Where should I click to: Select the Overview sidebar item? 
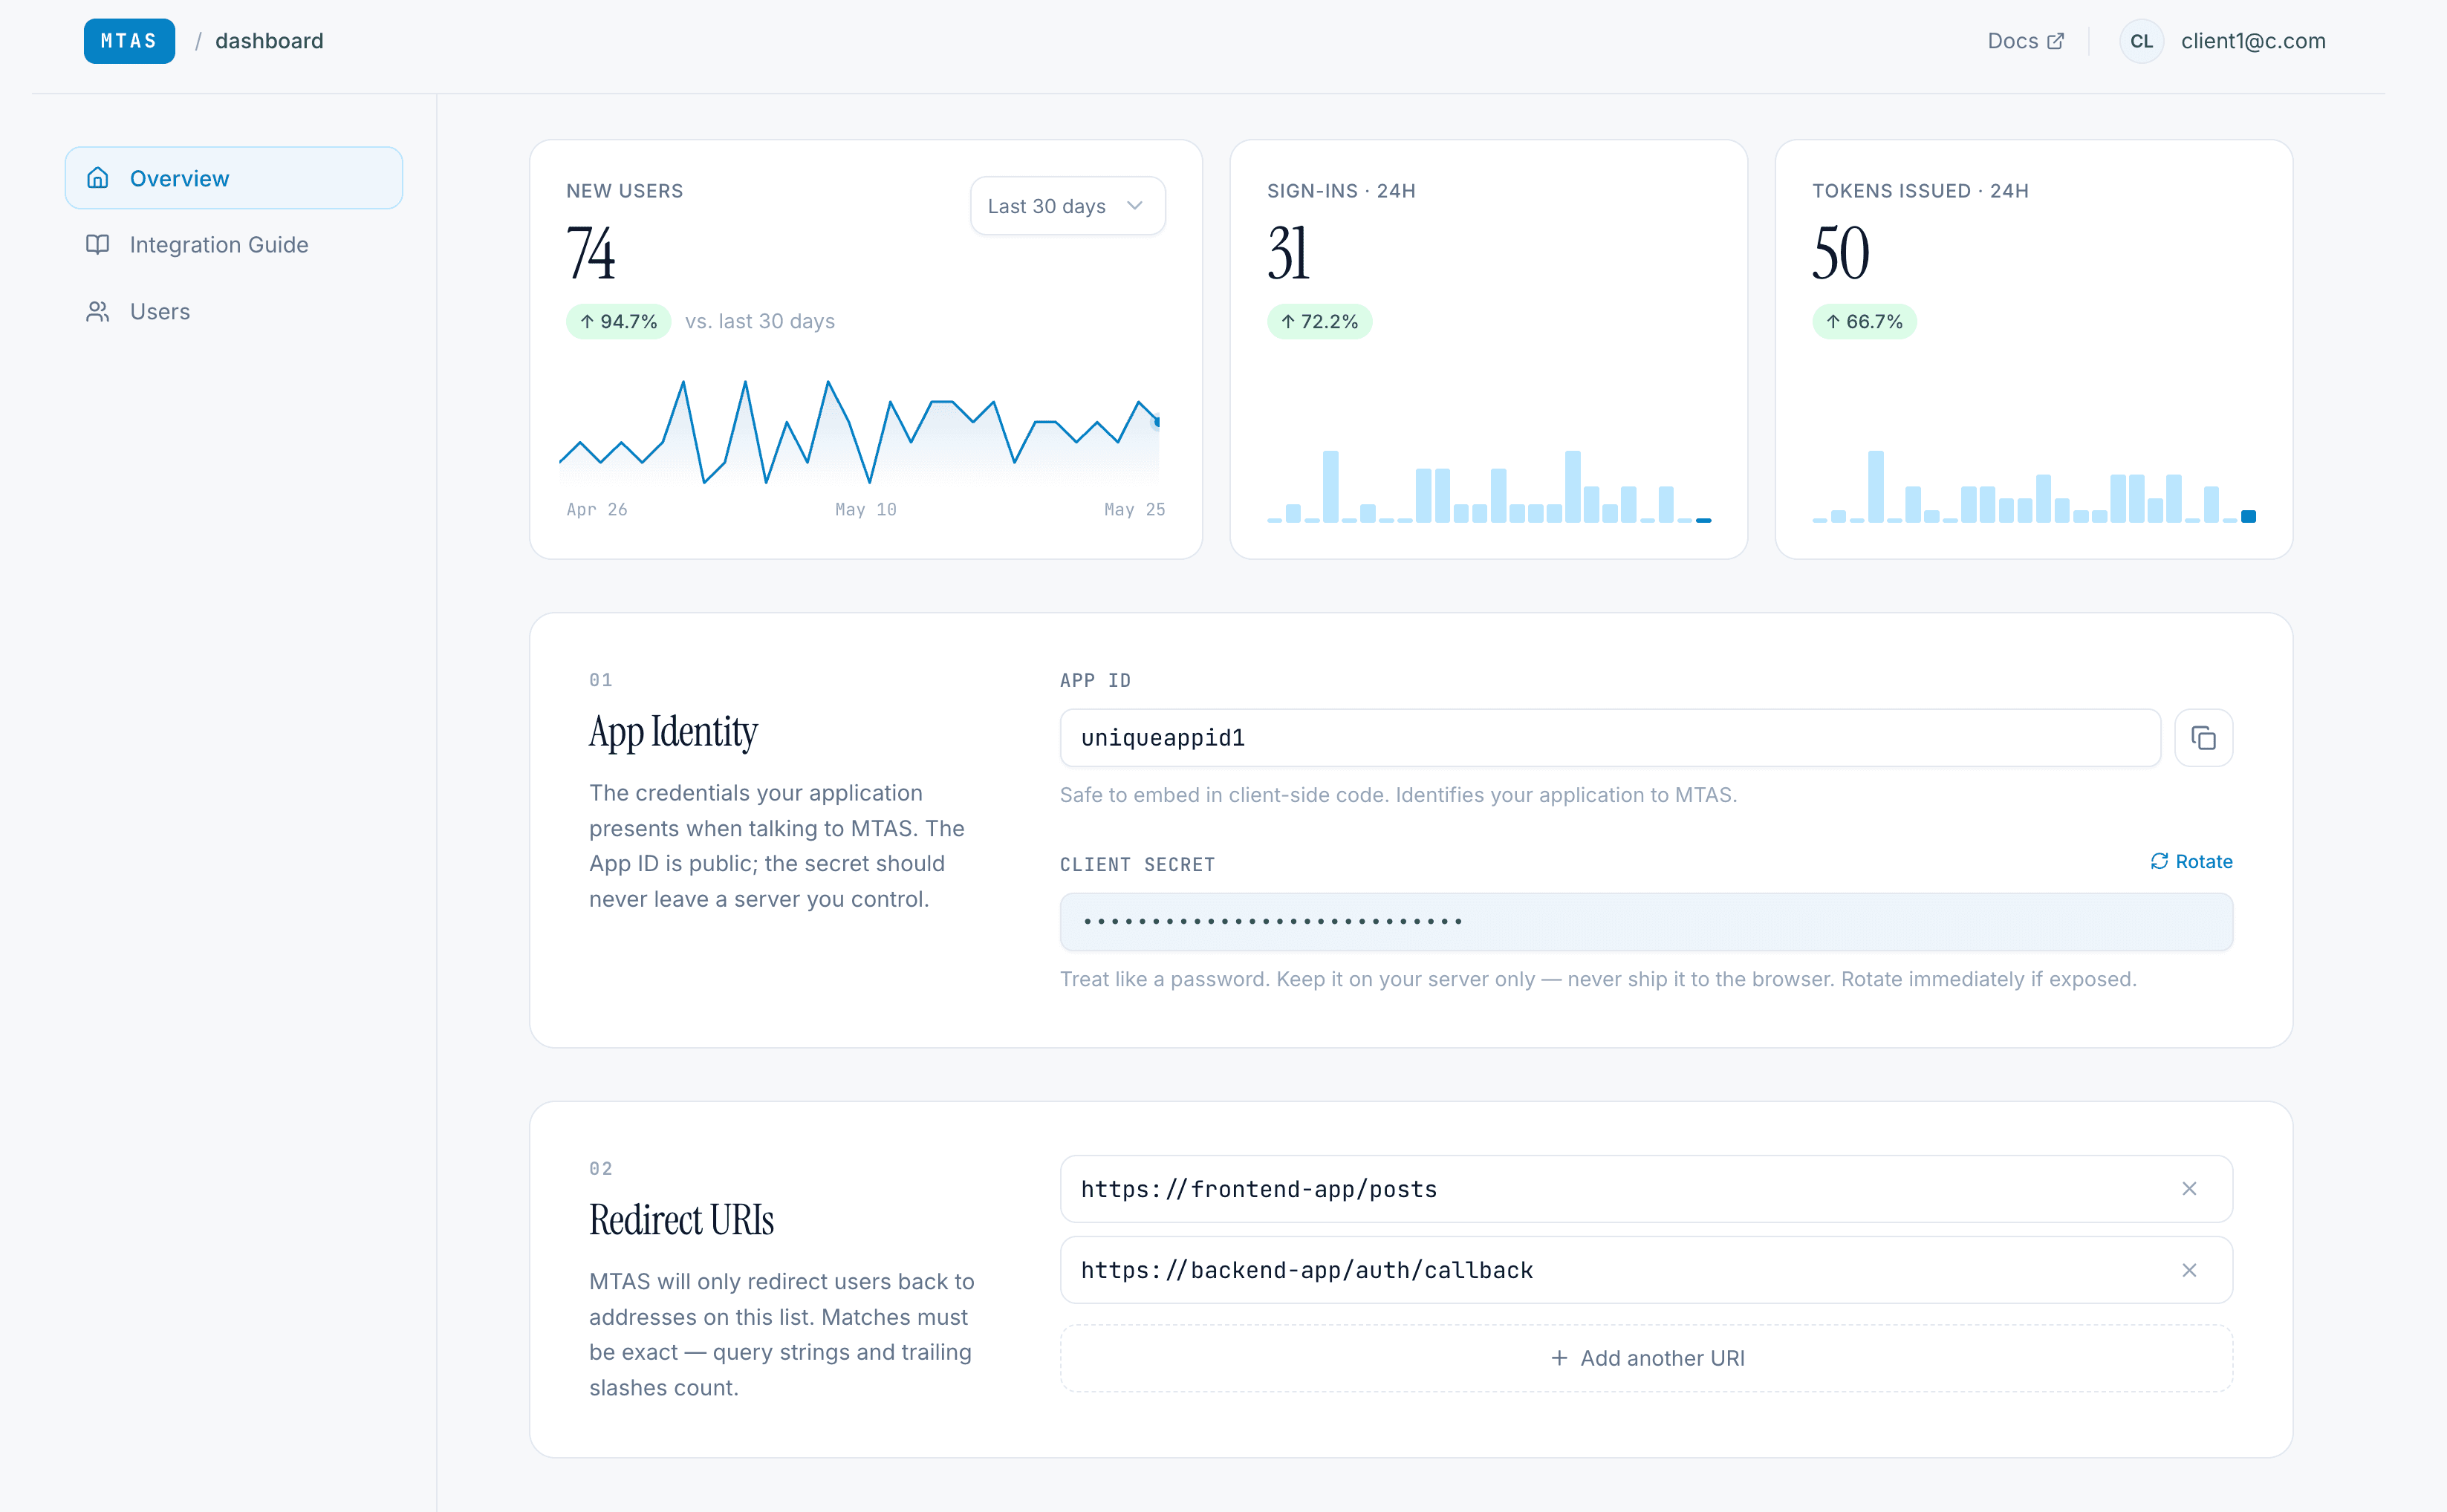point(234,178)
